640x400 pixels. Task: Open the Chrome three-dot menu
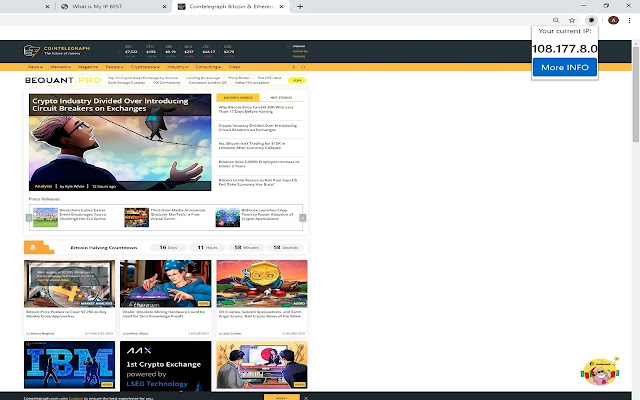click(x=629, y=20)
